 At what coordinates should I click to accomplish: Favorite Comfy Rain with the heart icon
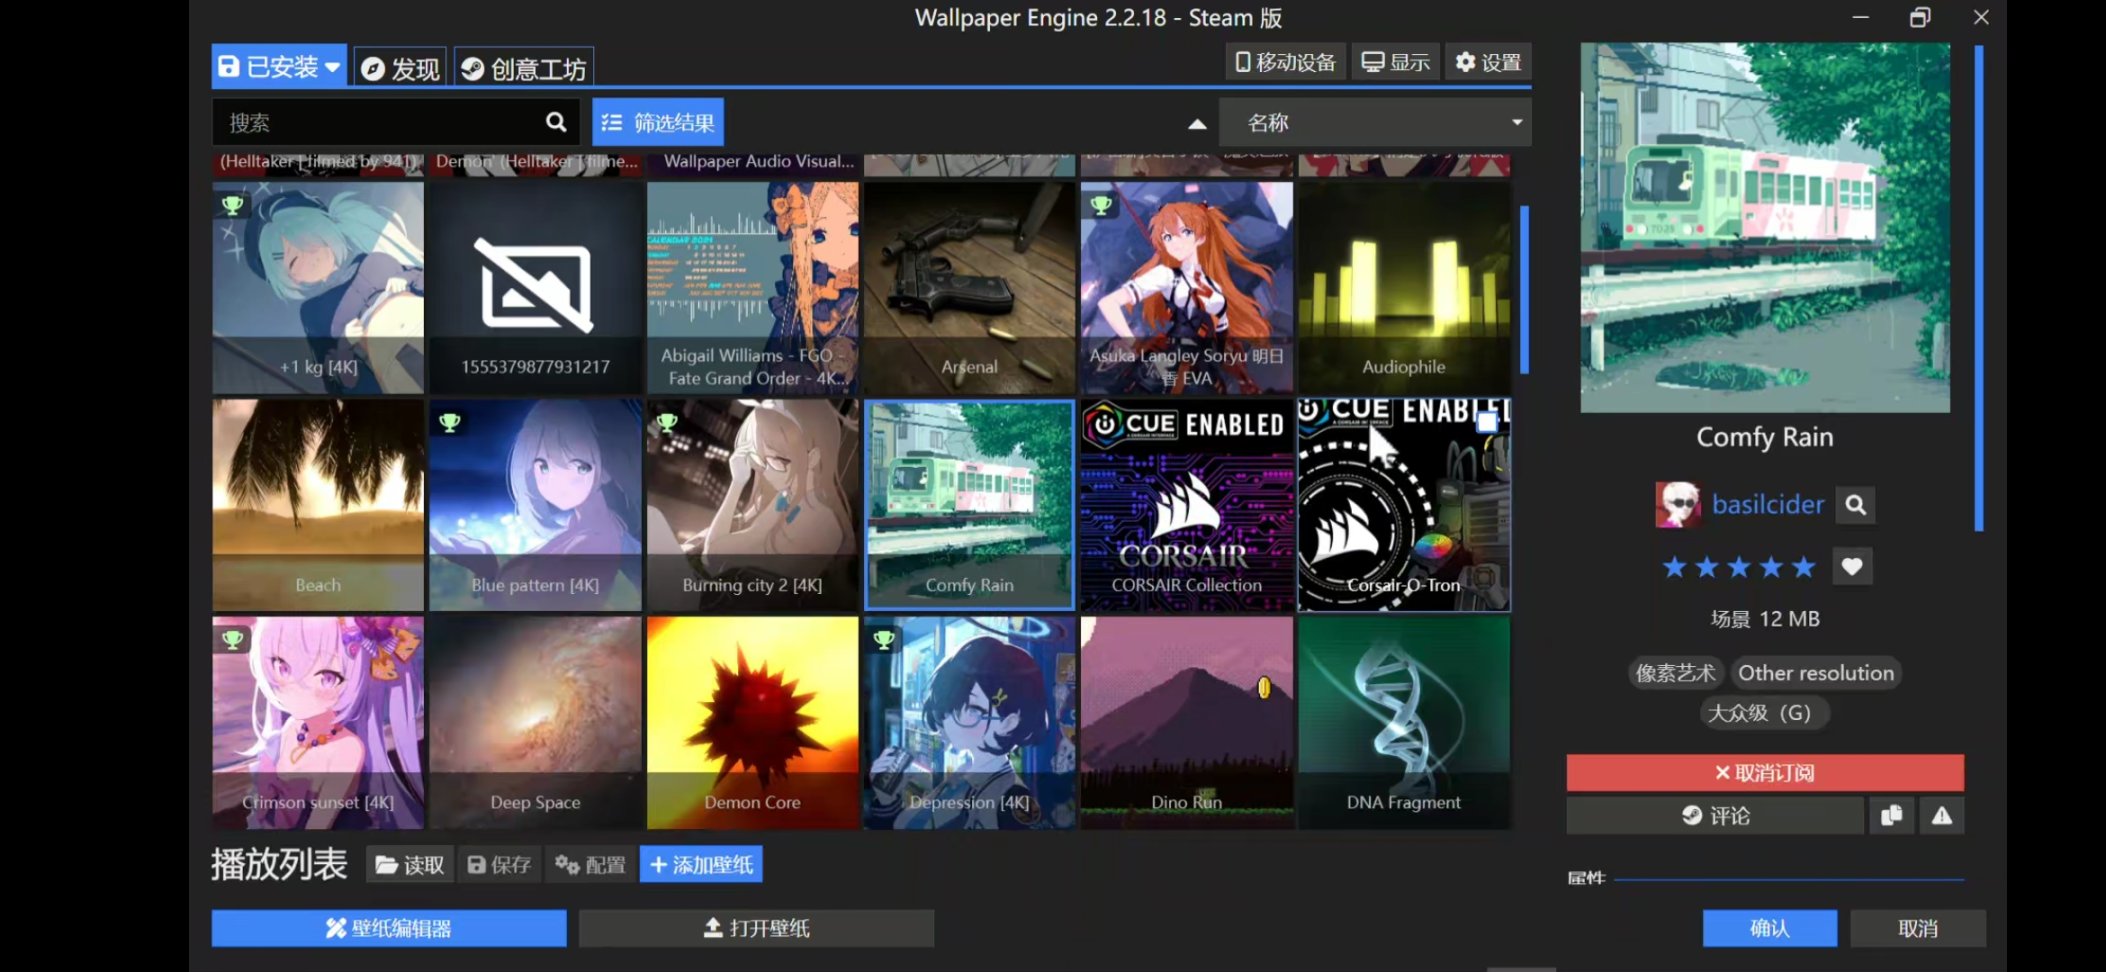click(x=1852, y=567)
